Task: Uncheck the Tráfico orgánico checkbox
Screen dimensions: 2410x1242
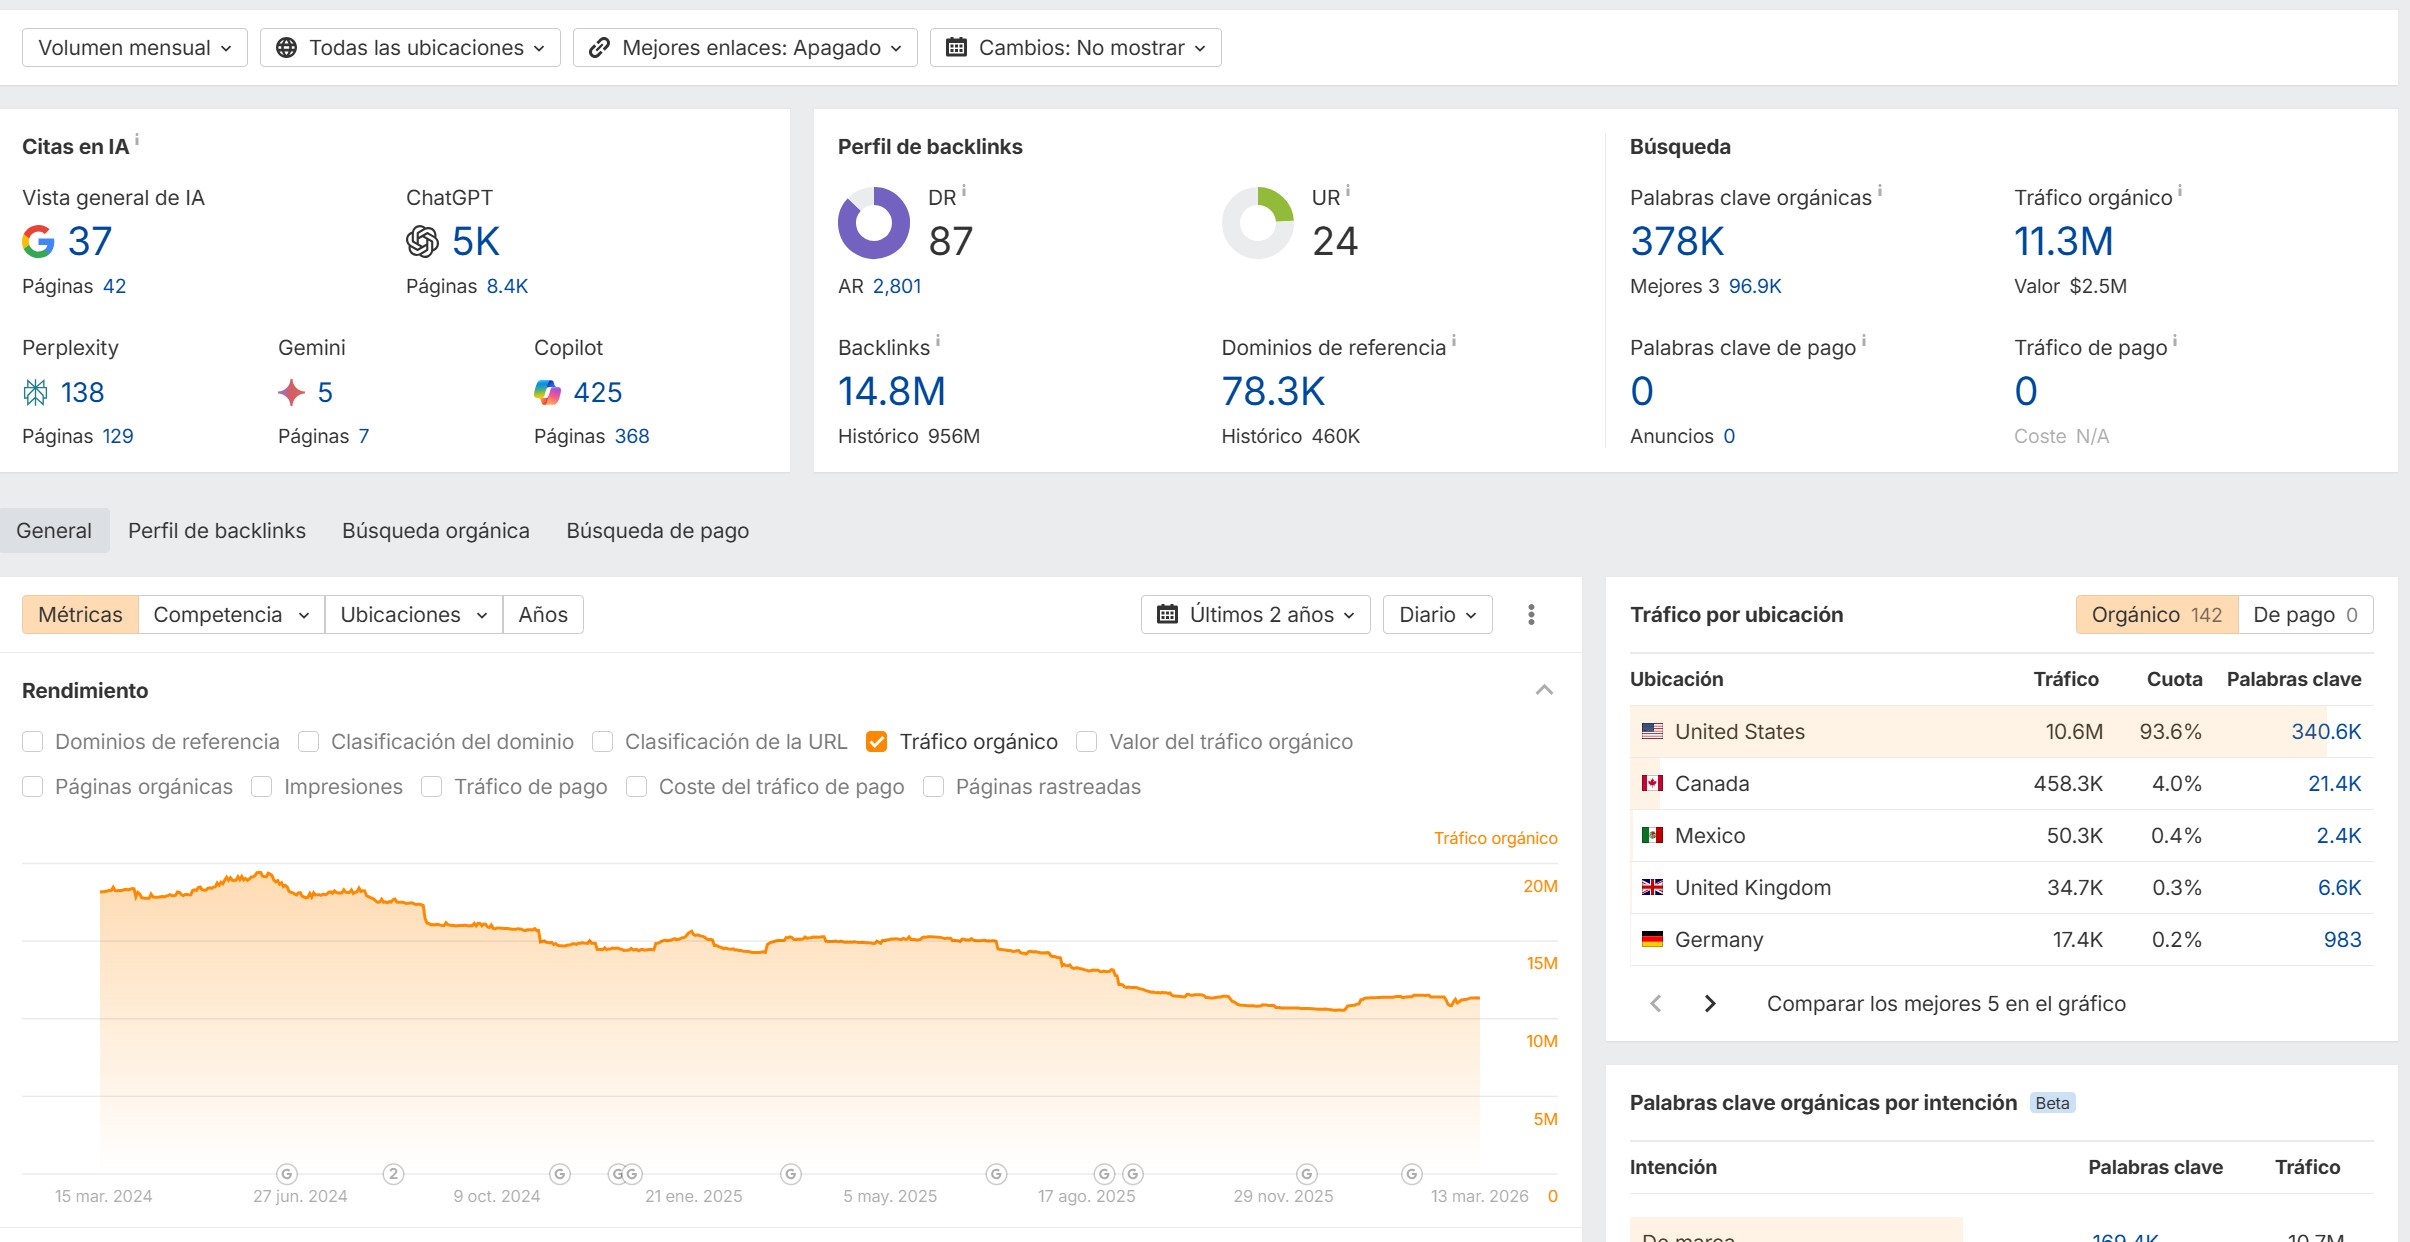Action: (877, 742)
